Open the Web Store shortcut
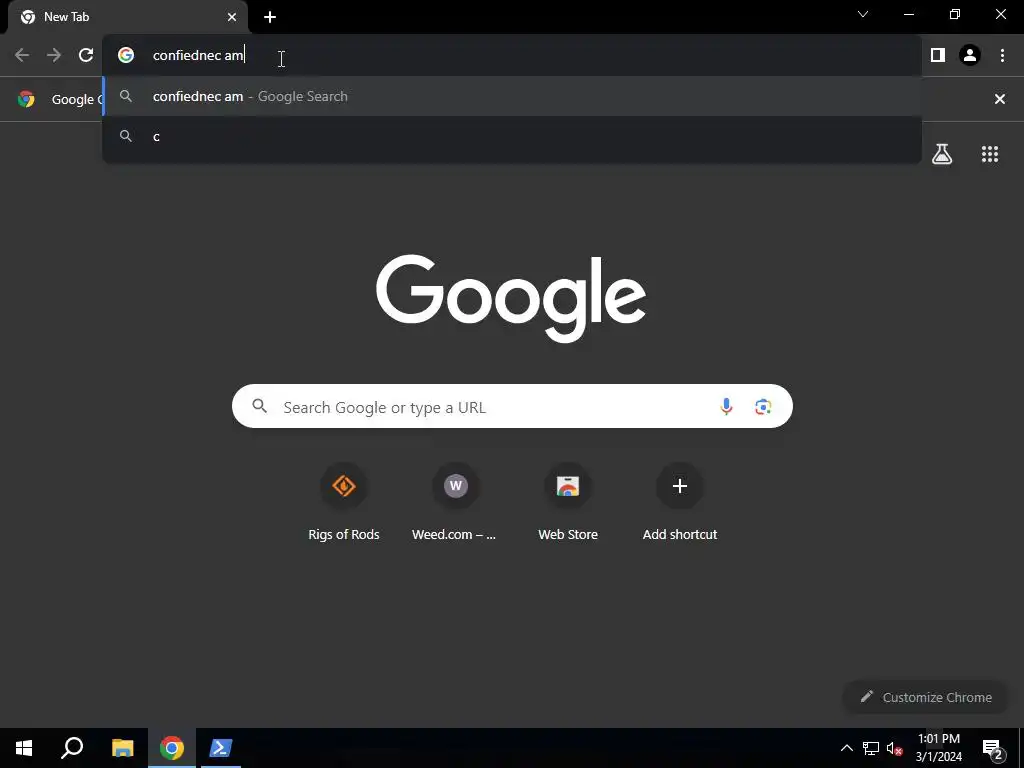 pyautogui.click(x=568, y=503)
